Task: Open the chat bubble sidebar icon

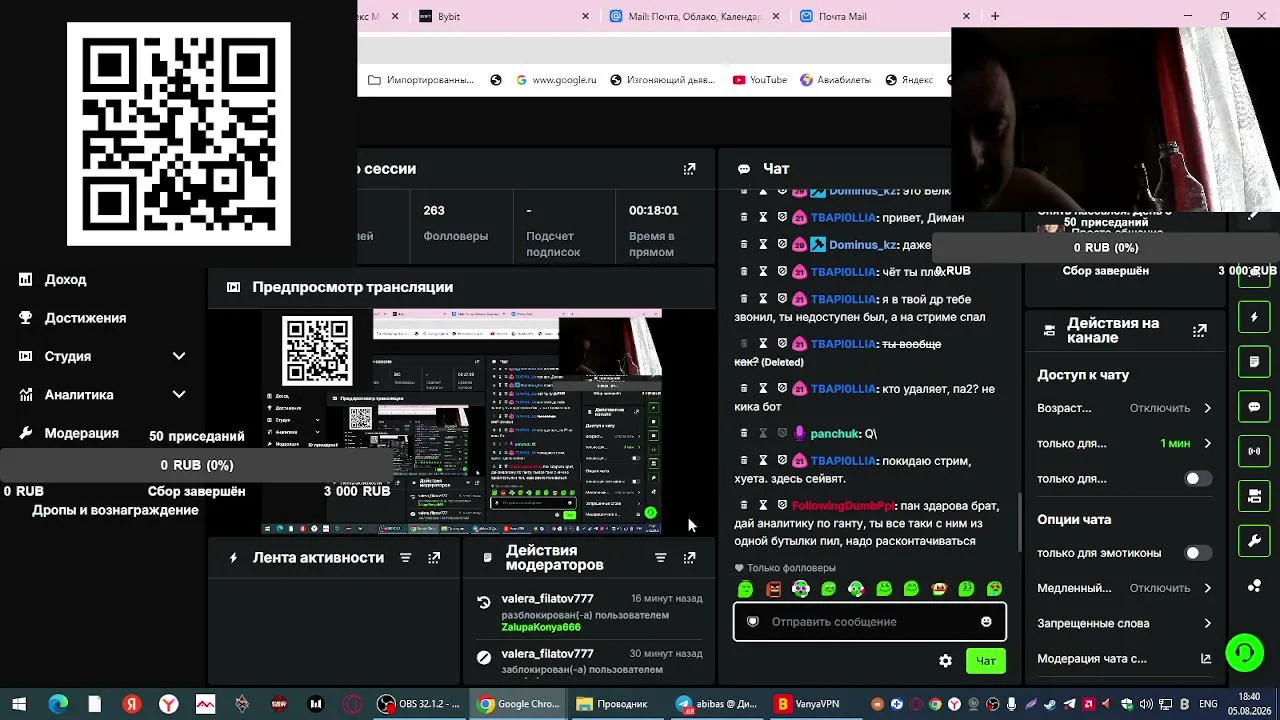Action: coord(1254,407)
